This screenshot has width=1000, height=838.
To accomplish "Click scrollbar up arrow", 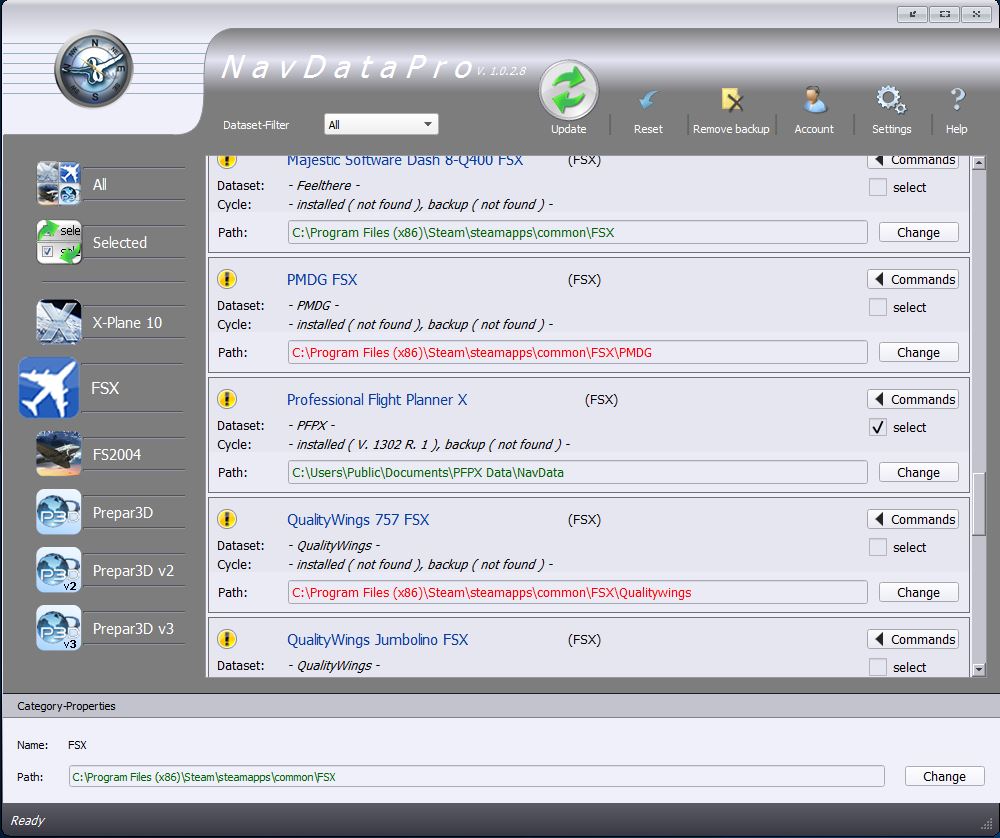I will pyautogui.click(x=979, y=163).
